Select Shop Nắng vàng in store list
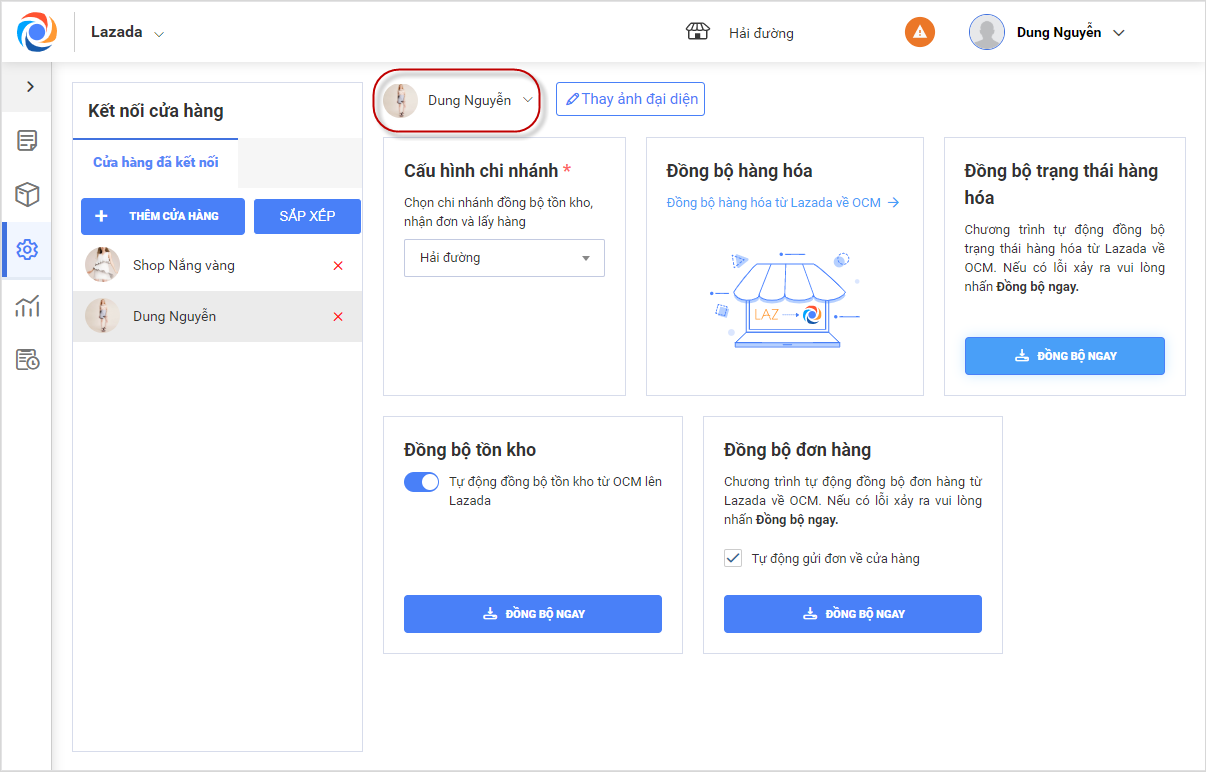Screen dimensions: 1206x772 183,266
